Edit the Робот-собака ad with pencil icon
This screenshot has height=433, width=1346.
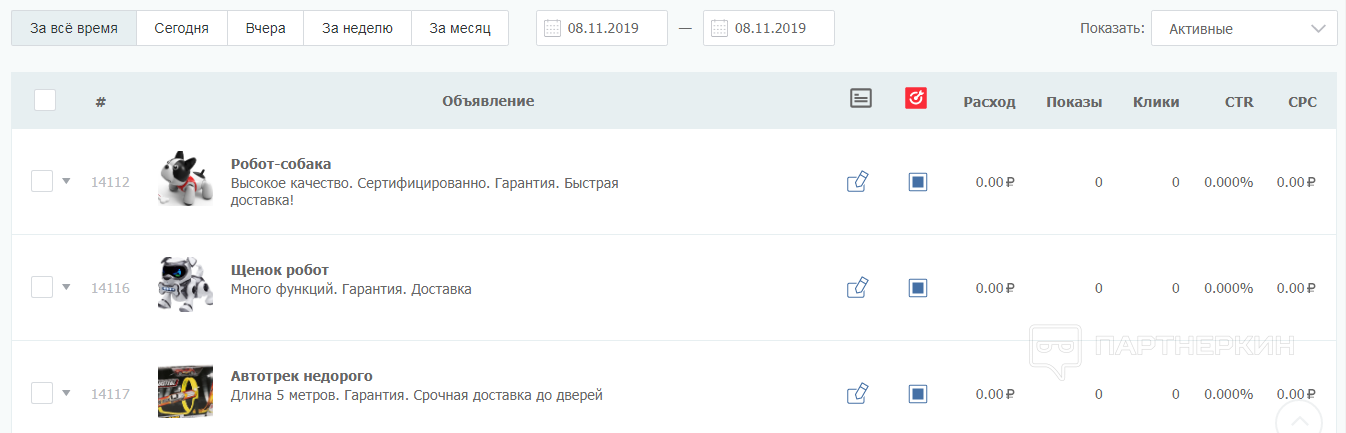857,182
